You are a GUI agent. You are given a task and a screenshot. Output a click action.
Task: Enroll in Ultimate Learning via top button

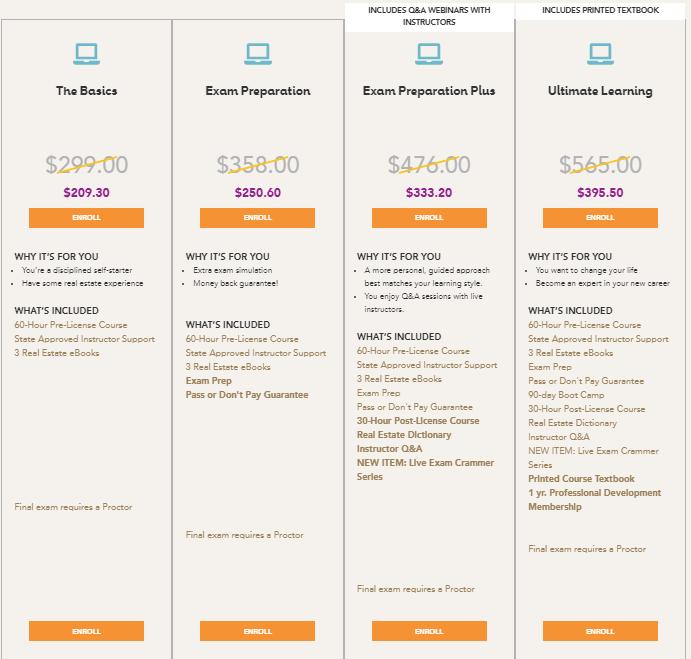[600, 218]
